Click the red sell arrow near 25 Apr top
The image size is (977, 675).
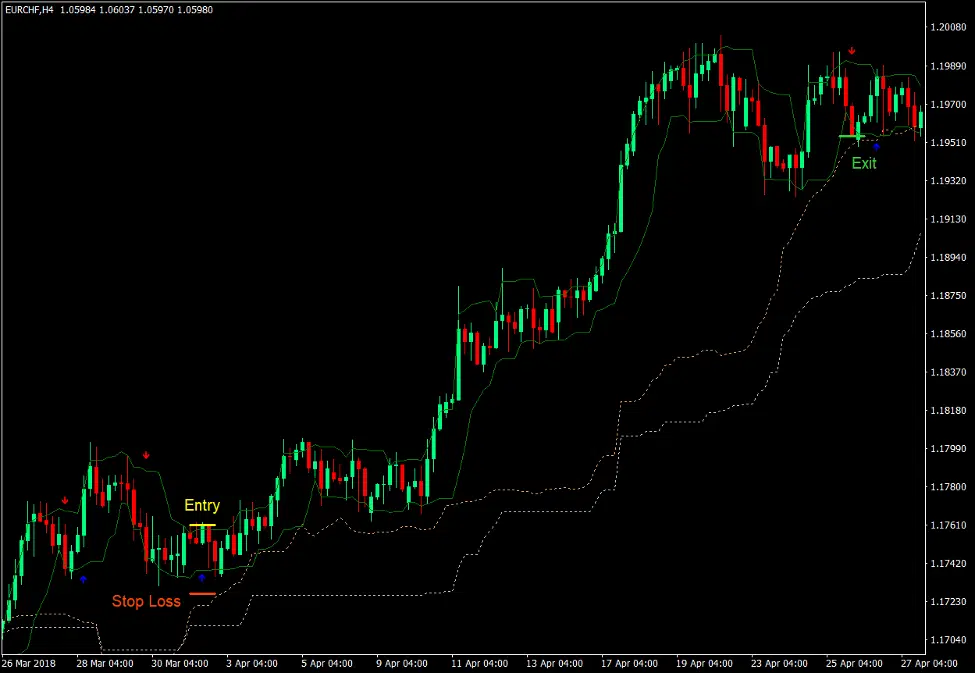click(x=852, y=48)
